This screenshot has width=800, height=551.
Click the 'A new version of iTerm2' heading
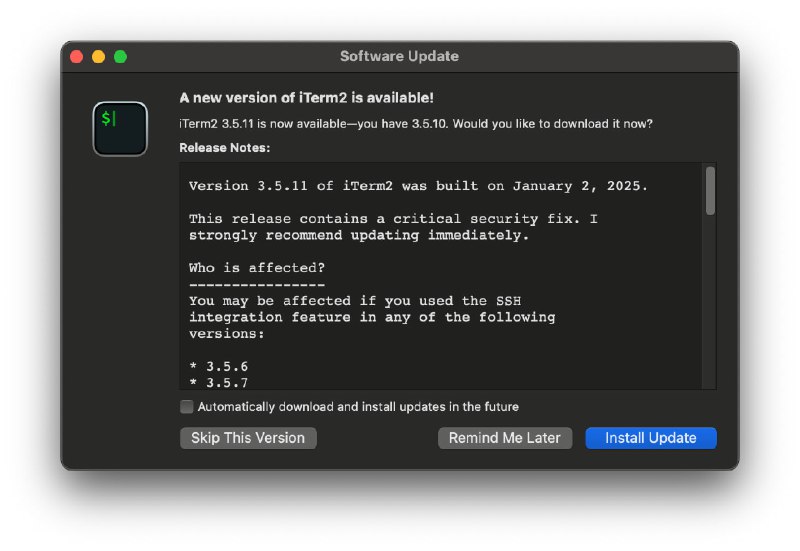click(306, 98)
